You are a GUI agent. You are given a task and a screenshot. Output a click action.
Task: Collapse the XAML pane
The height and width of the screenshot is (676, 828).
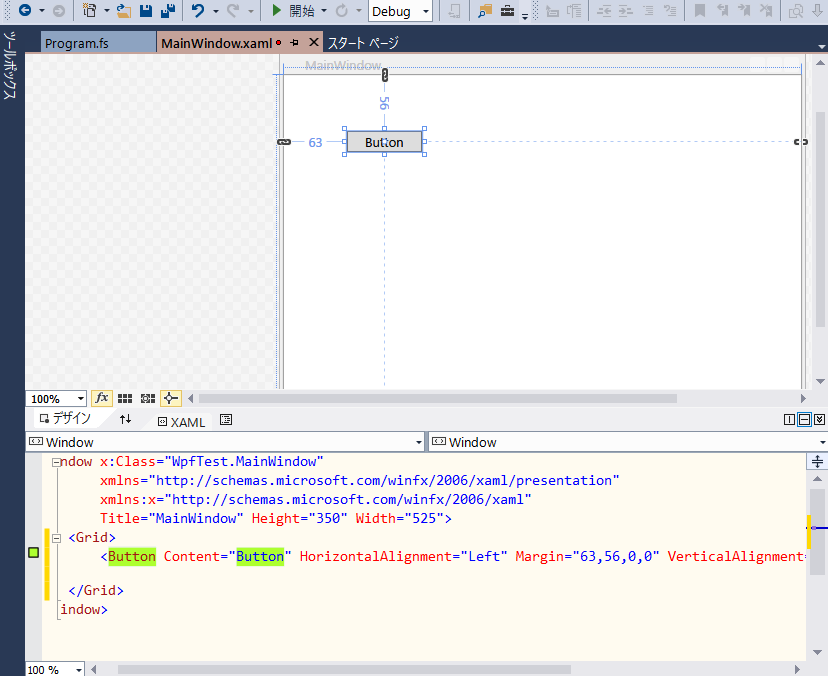[820, 419]
